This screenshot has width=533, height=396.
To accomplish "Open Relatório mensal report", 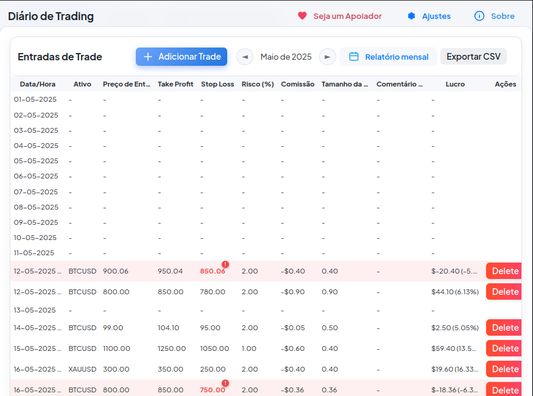I will tap(389, 57).
